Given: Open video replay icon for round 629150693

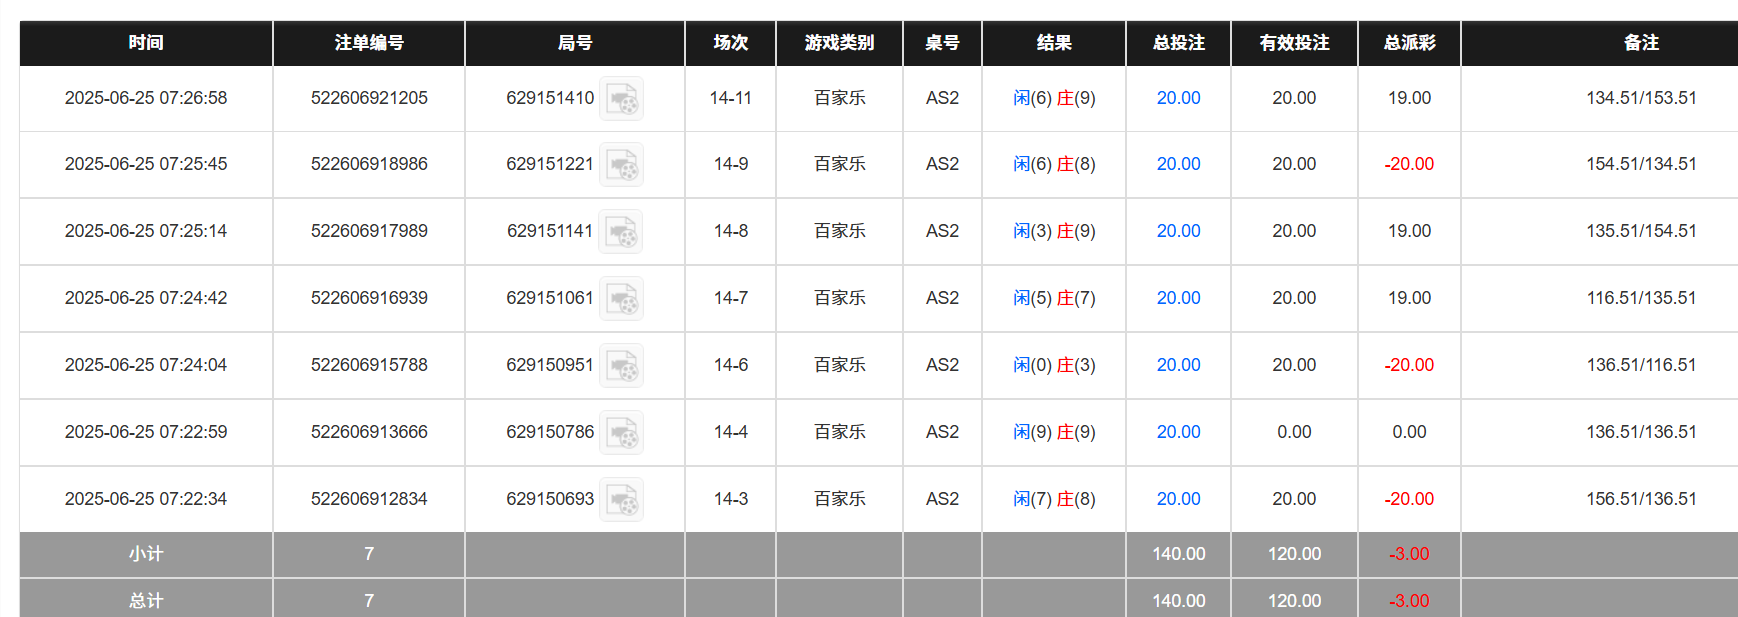Looking at the screenshot, I should tap(621, 500).
